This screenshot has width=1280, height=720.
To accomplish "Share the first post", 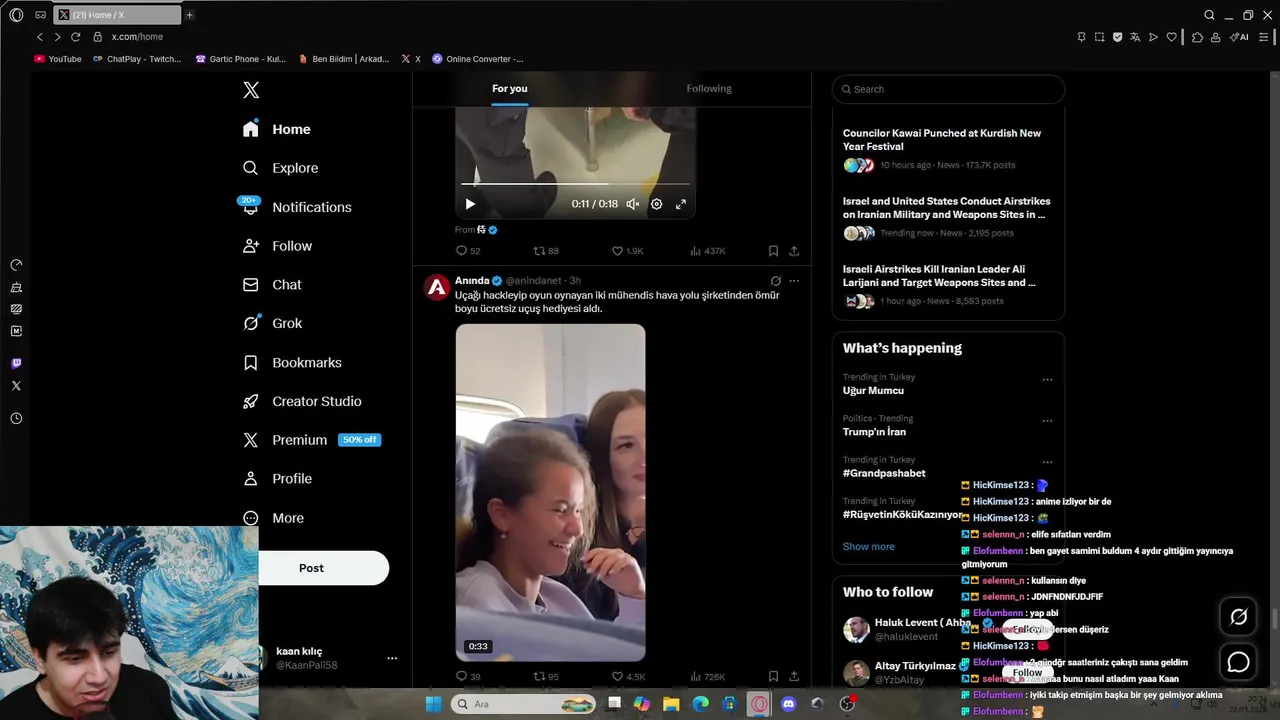I will [794, 251].
